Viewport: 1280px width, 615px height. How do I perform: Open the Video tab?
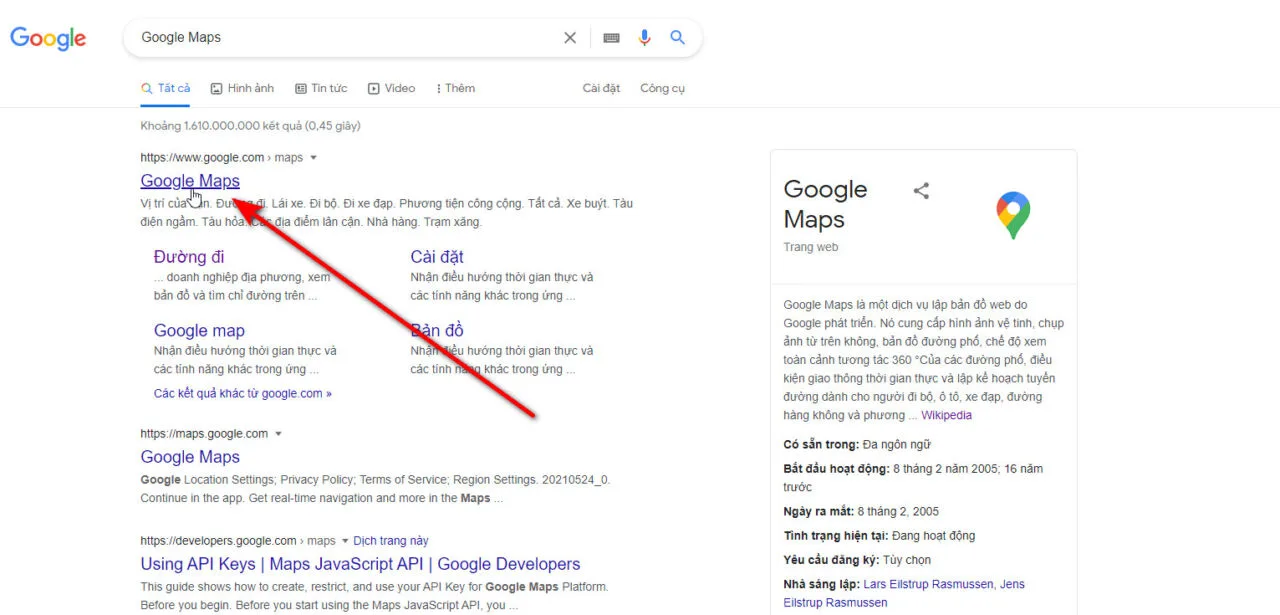pos(391,88)
